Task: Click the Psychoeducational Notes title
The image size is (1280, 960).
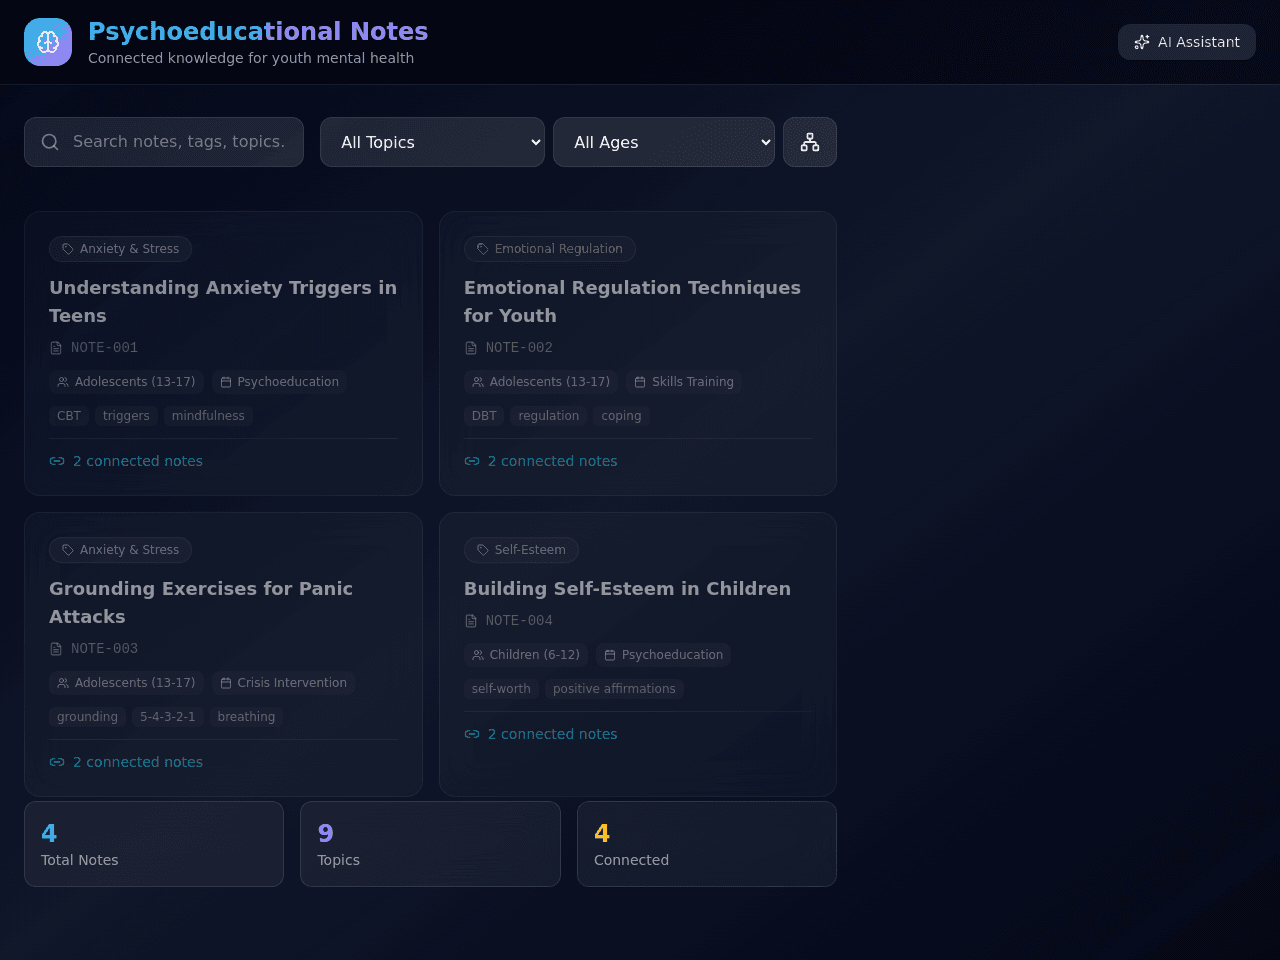Action: (x=258, y=32)
